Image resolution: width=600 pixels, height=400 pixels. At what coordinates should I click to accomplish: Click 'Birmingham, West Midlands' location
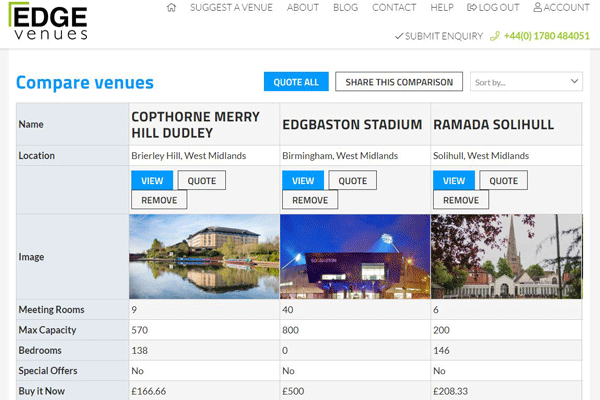tap(340, 156)
